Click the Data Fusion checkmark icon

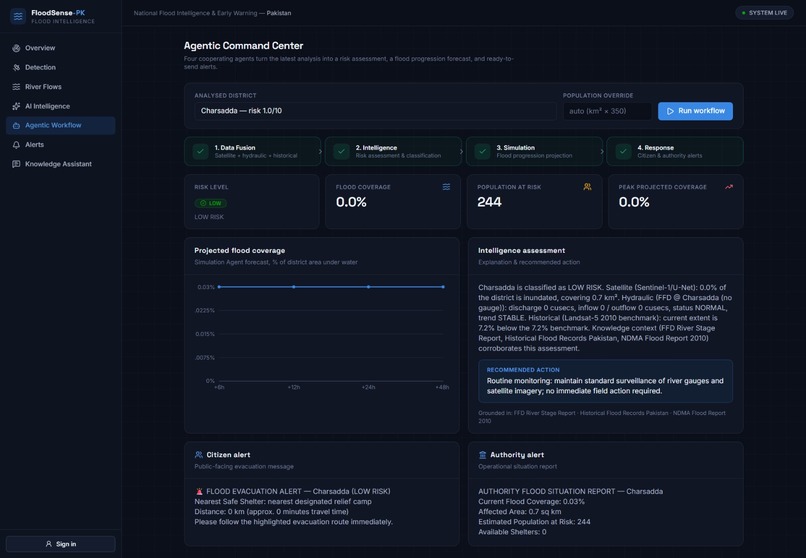coord(200,152)
